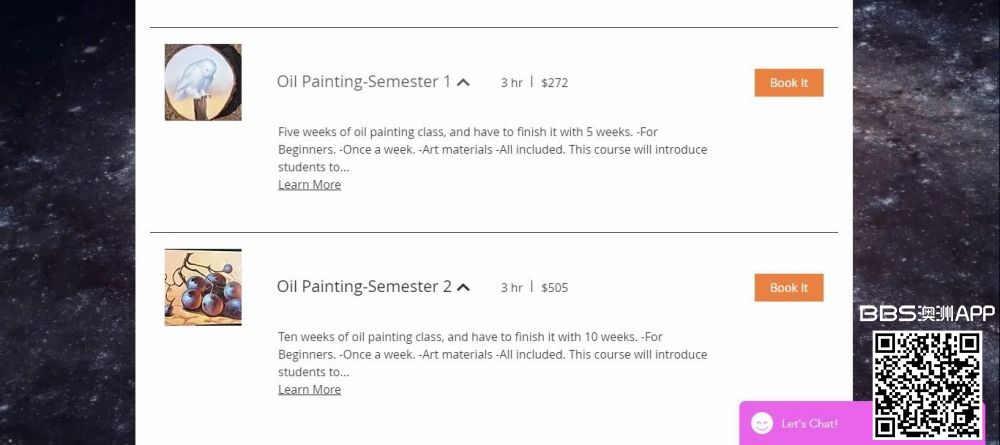Collapse the Oil Painting-Semester 1 chevron
The height and width of the screenshot is (445, 1000).
(463, 83)
